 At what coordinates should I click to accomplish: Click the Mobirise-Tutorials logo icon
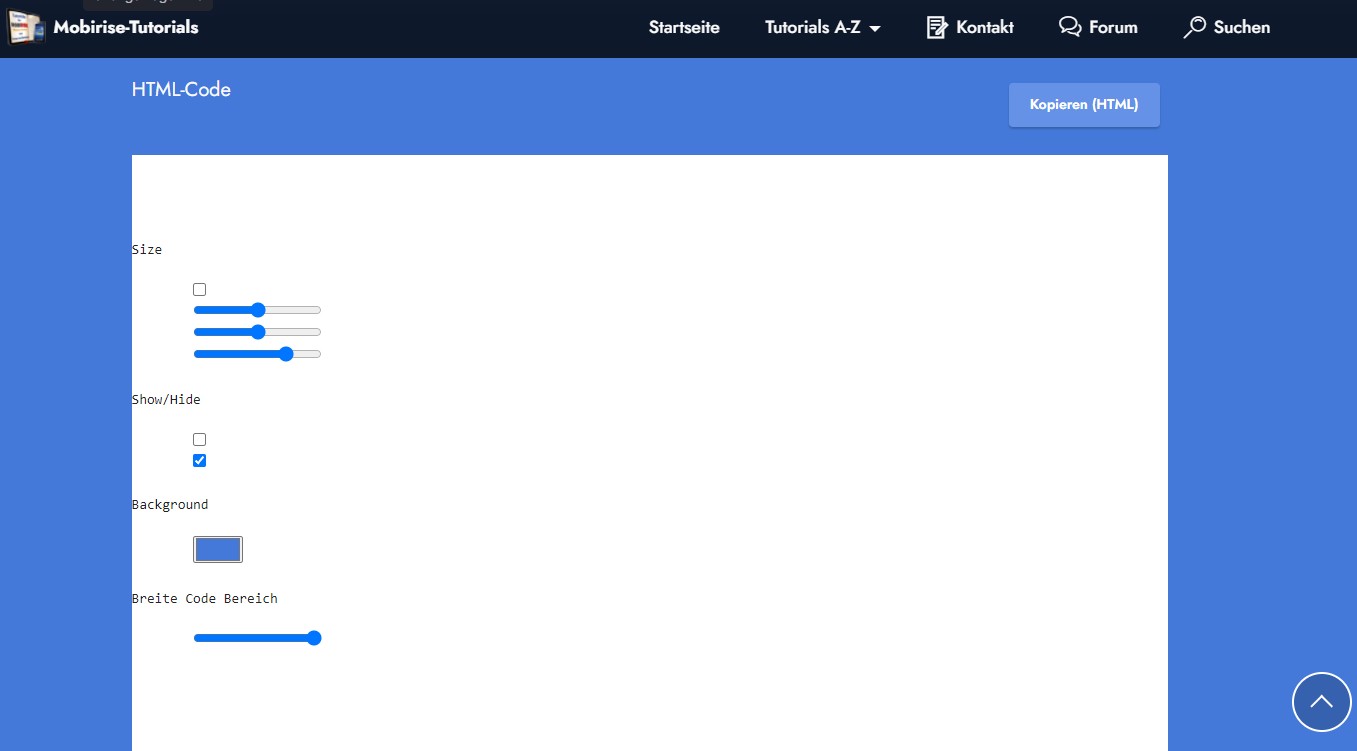point(27,28)
